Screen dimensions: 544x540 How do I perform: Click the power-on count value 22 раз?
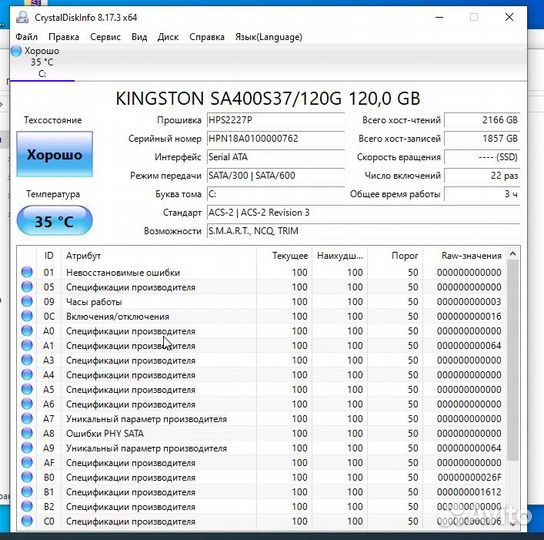(x=482, y=175)
